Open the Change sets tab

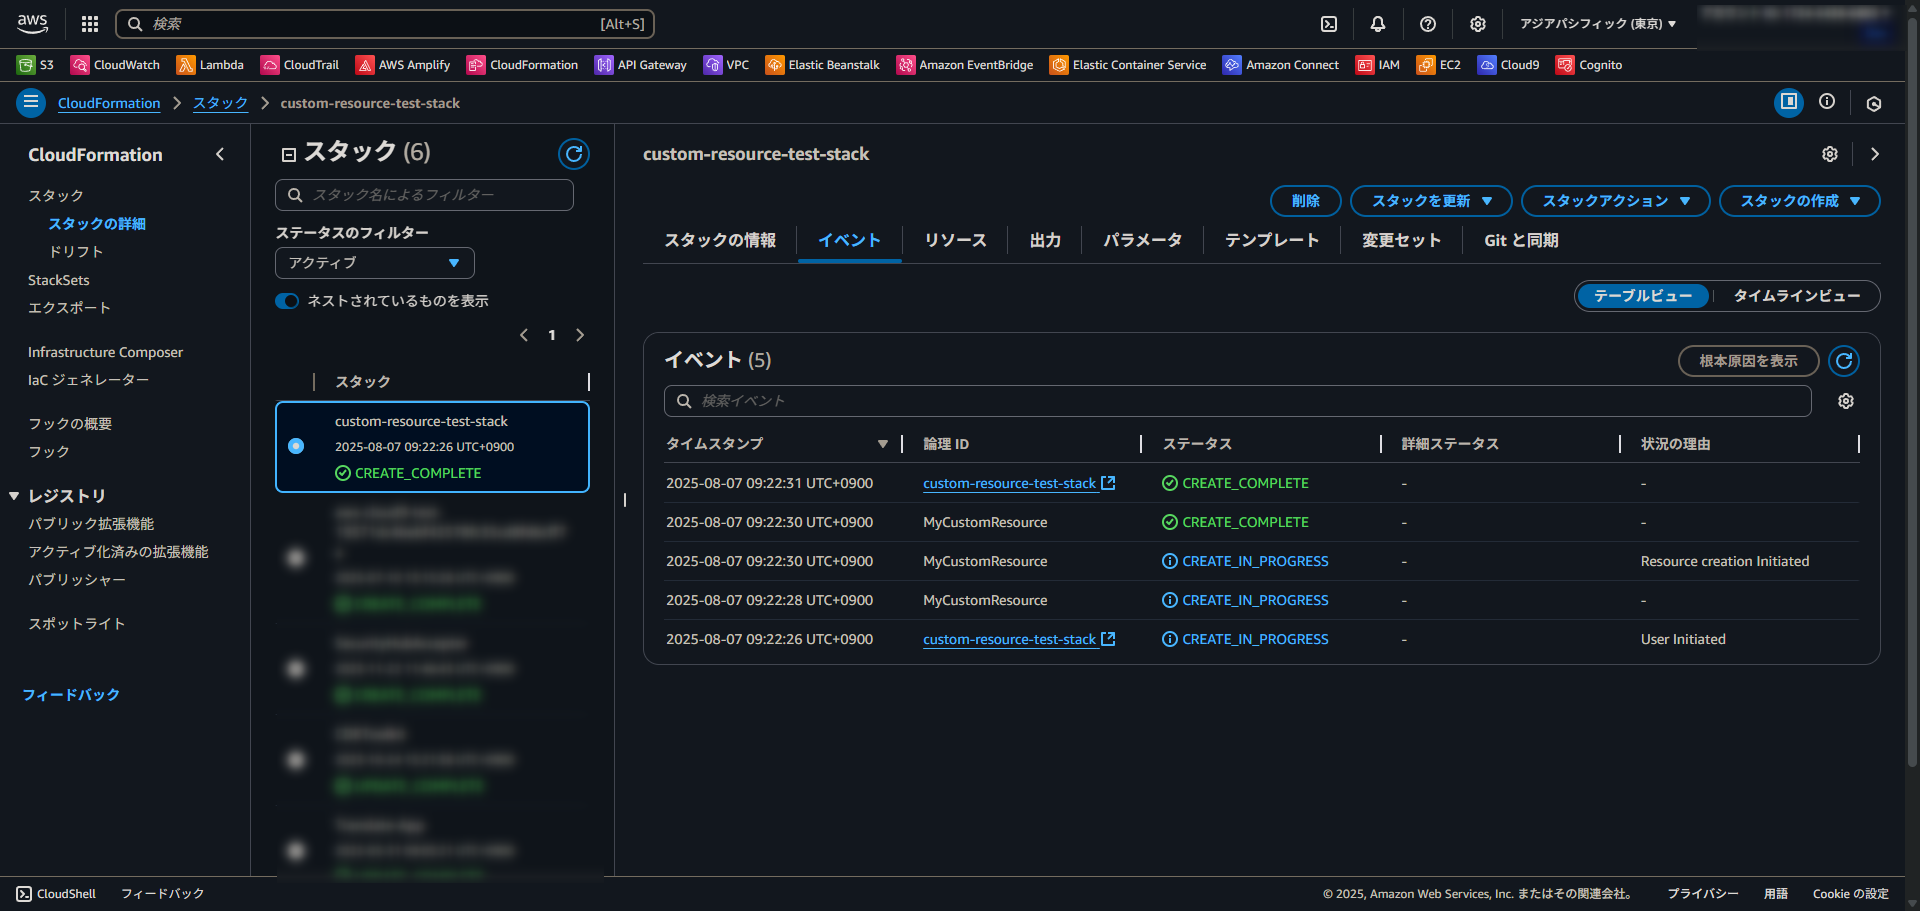(1401, 240)
